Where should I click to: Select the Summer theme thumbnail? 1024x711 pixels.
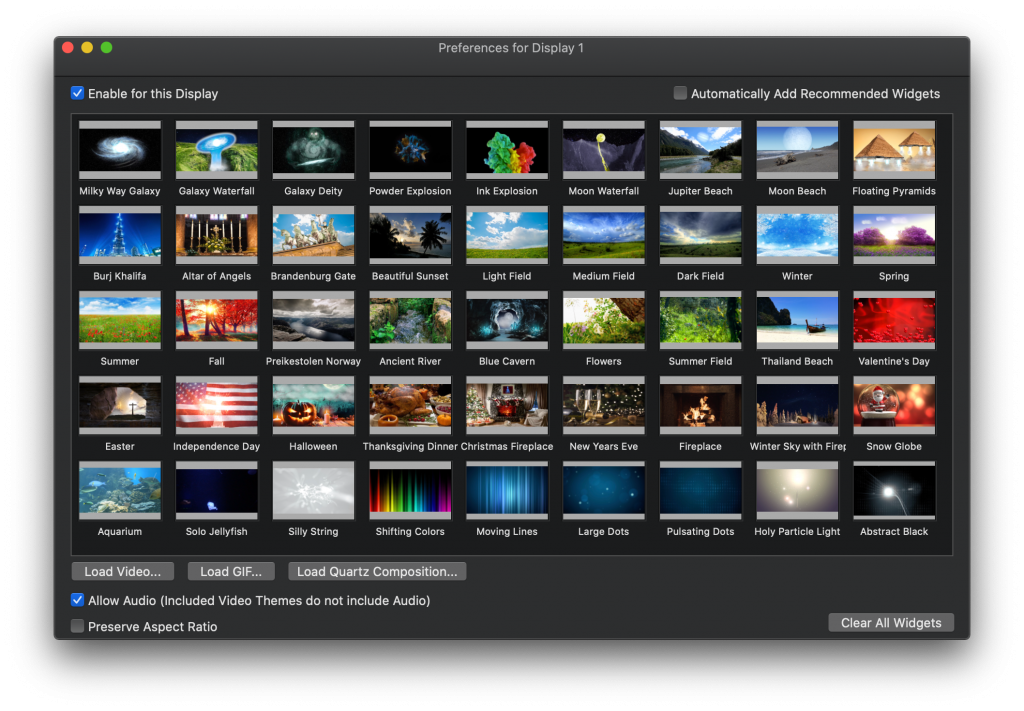(120, 320)
